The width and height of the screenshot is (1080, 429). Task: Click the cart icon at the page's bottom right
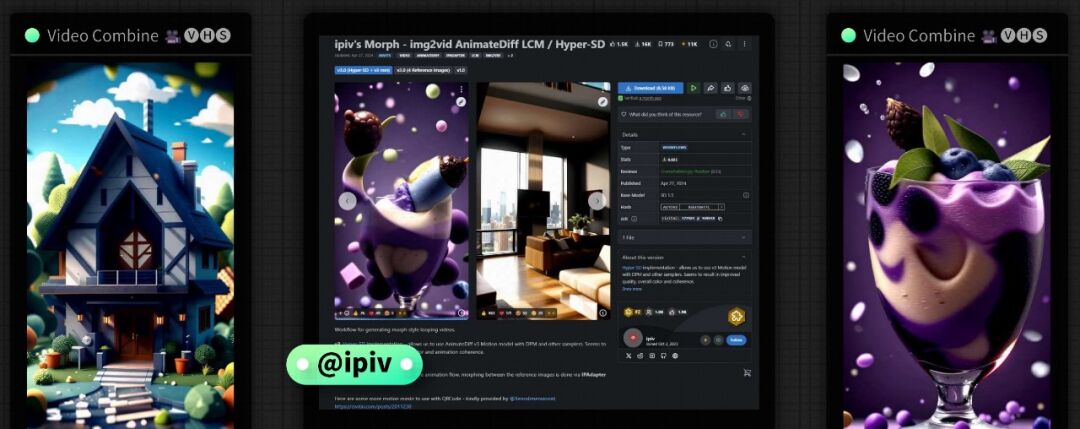[x=747, y=373]
